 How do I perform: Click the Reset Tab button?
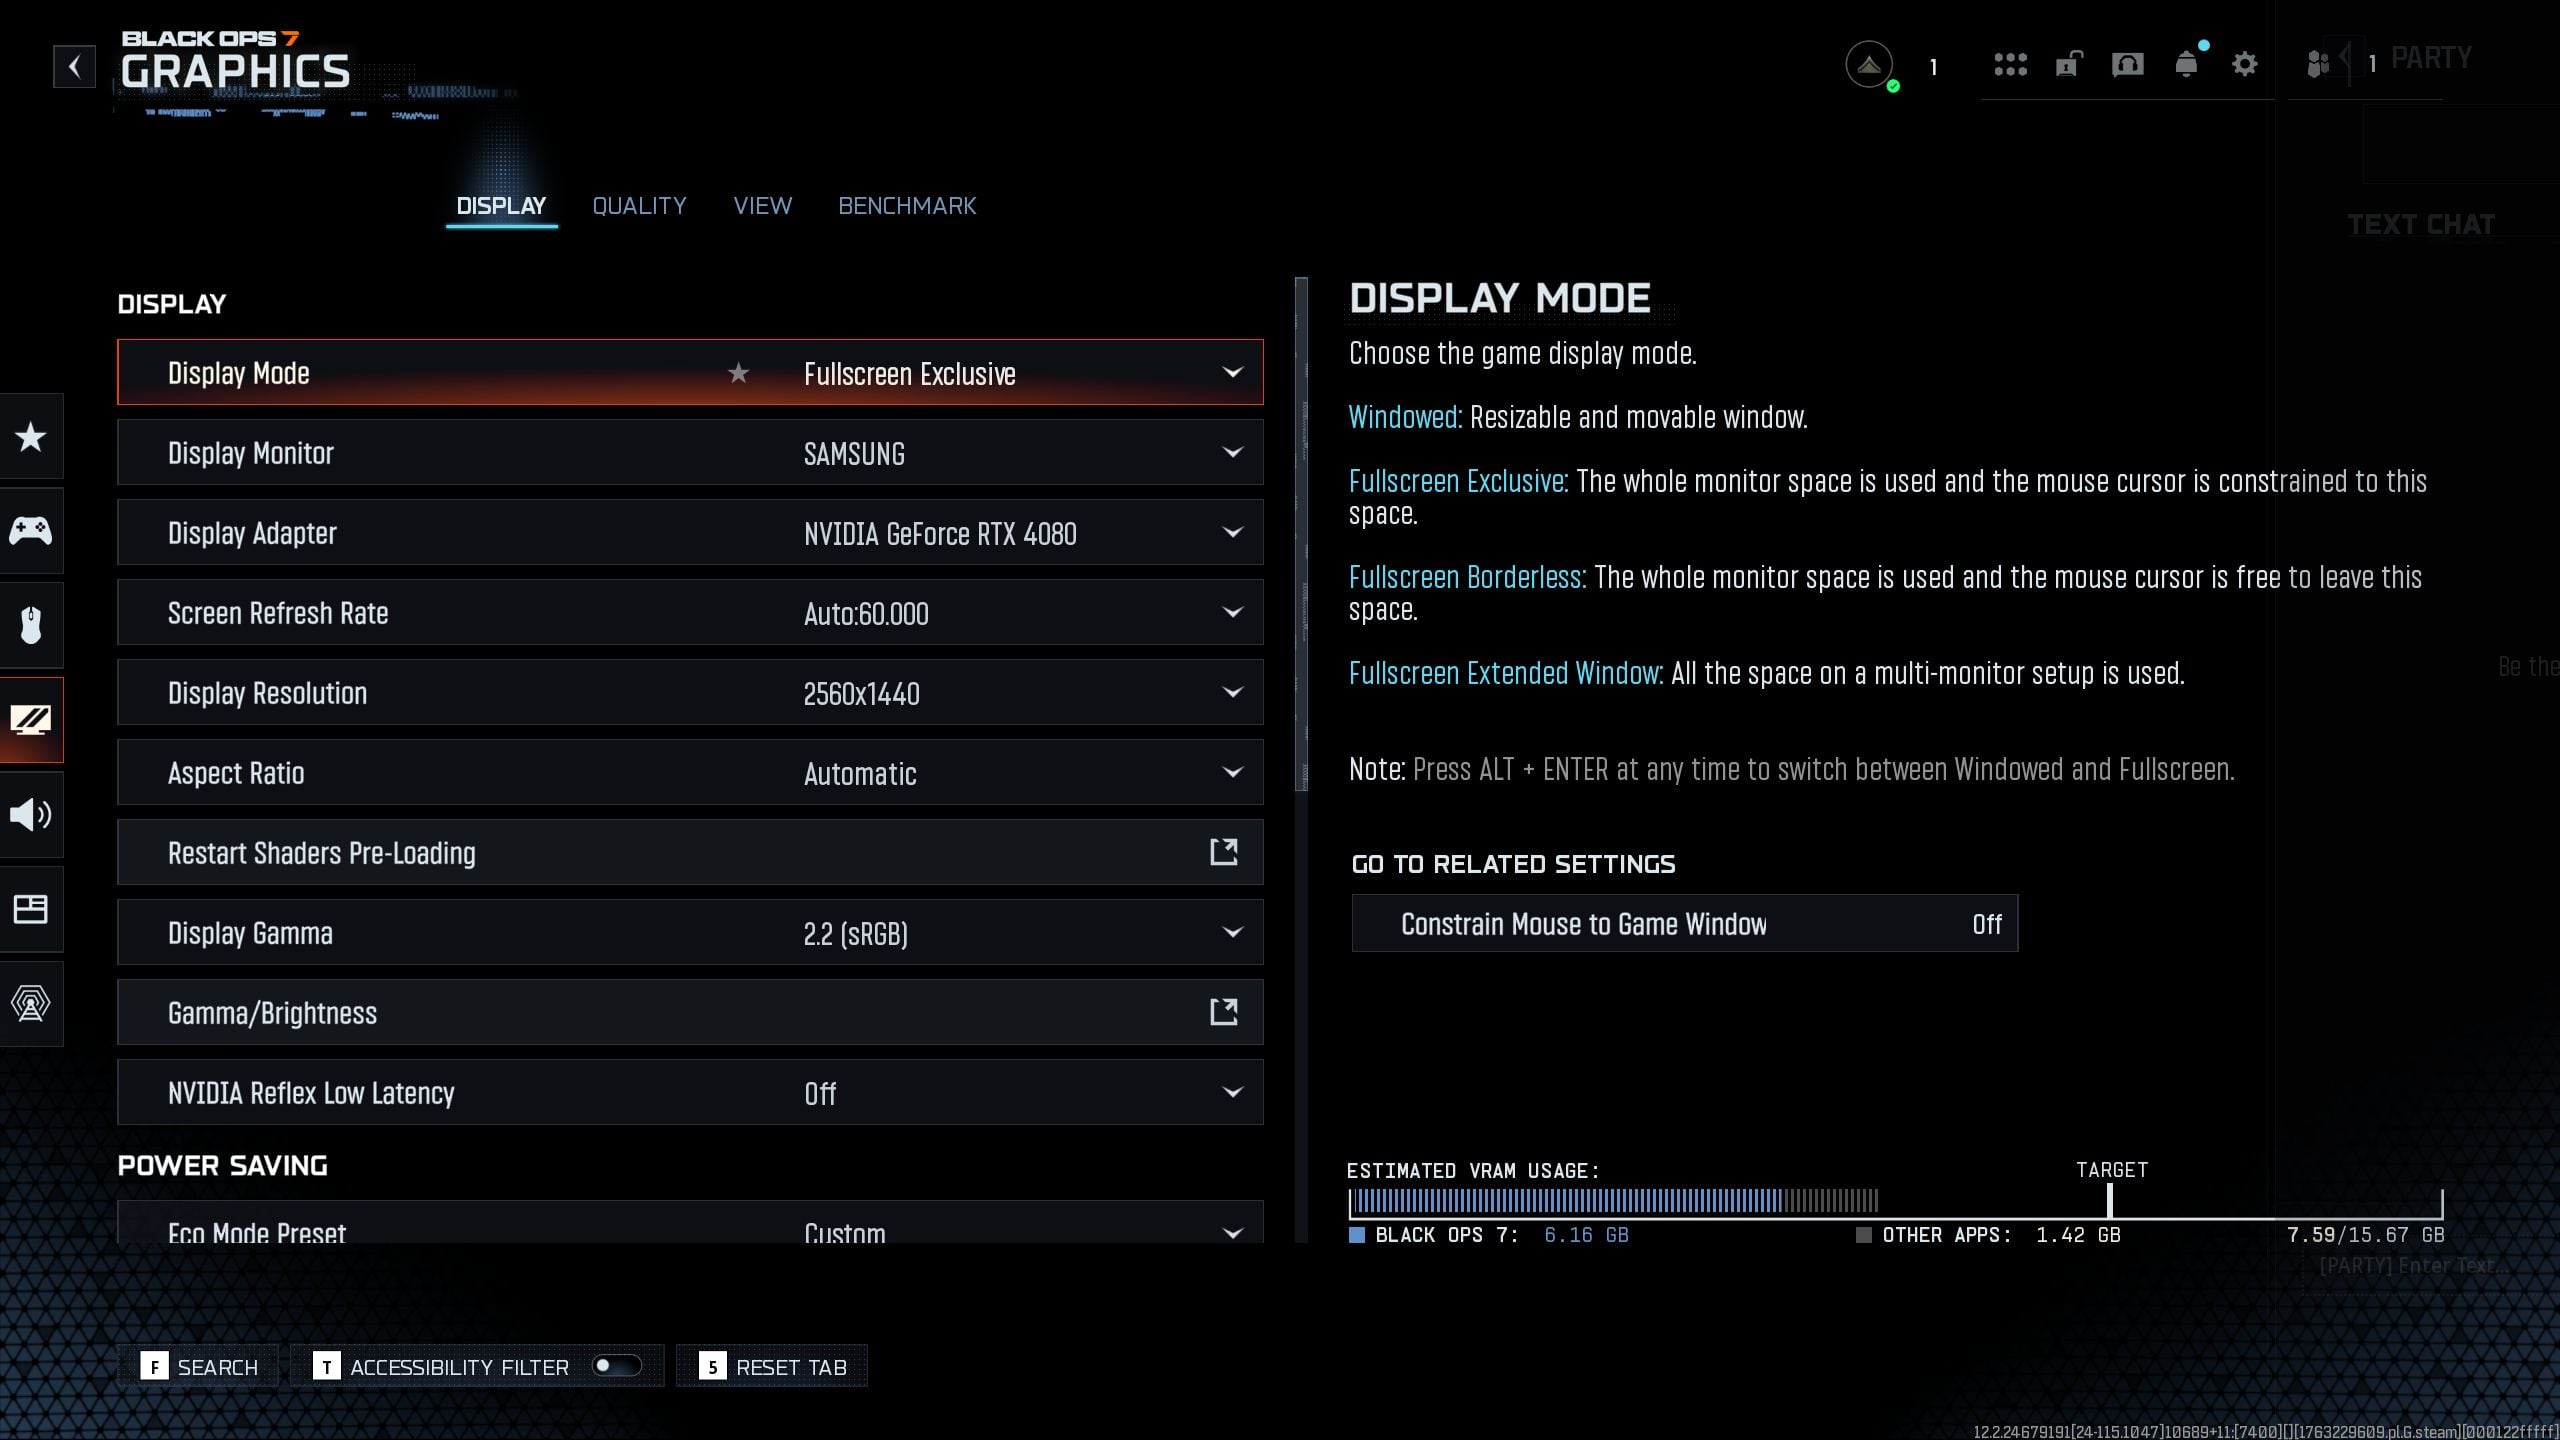point(772,1367)
